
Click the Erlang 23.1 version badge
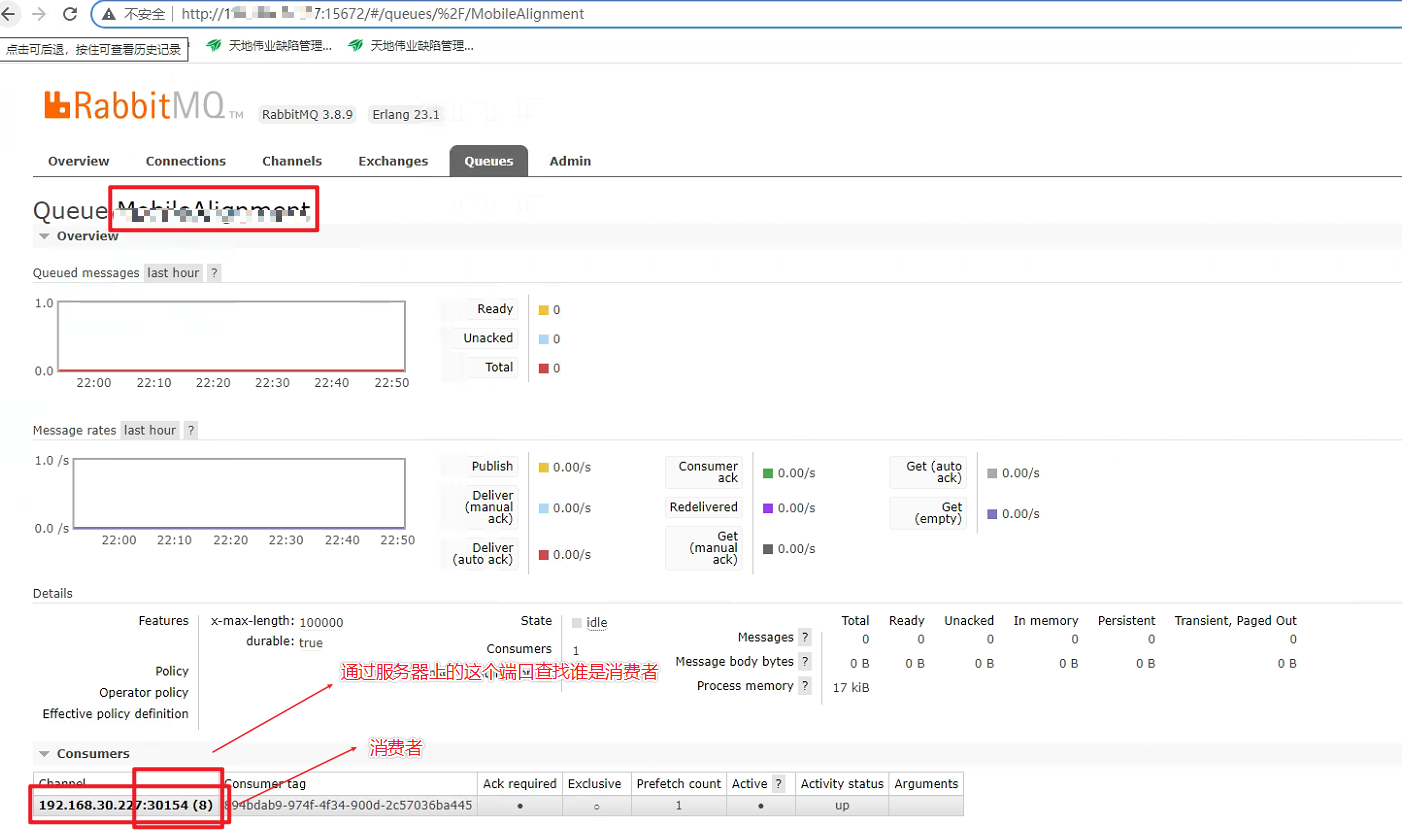click(406, 114)
